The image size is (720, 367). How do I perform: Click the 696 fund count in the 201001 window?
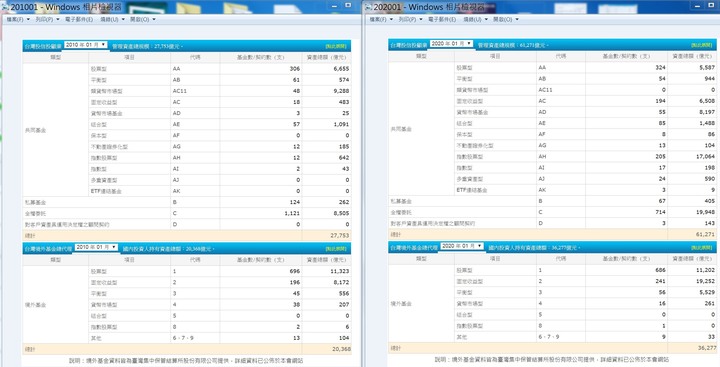pos(295,271)
